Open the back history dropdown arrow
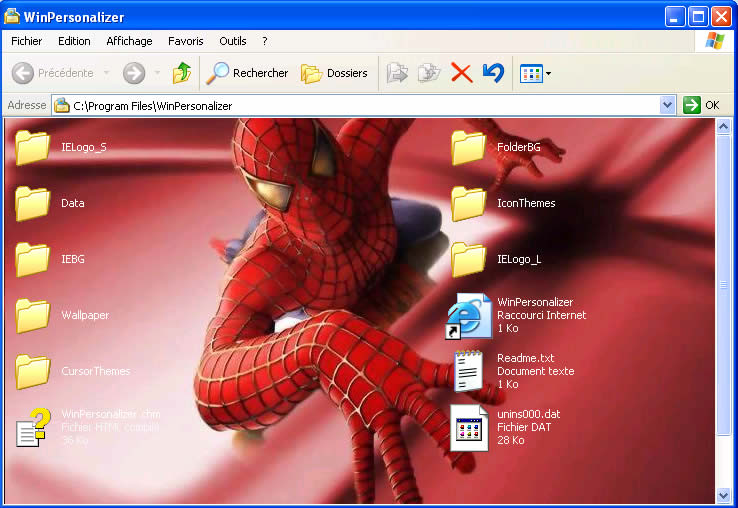The image size is (738, 508). (106, 73)
